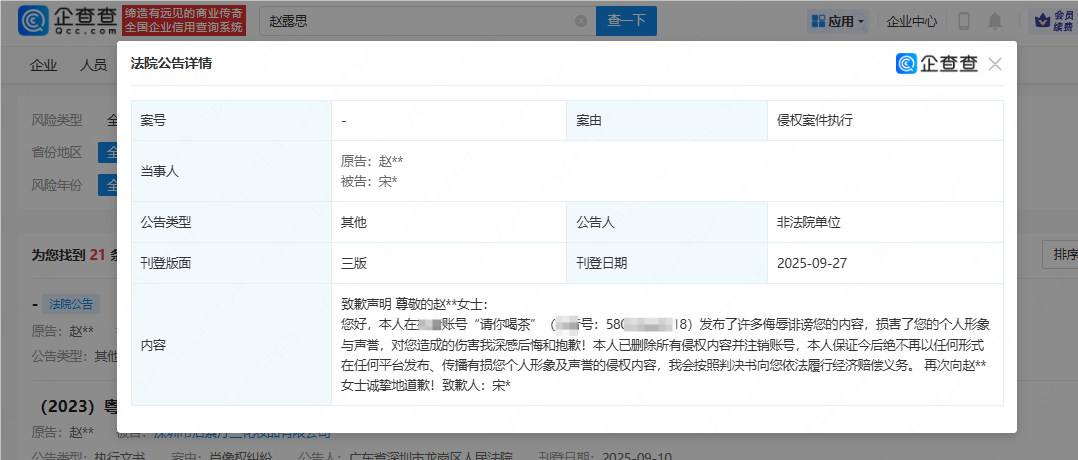Open the 应用 dropdown menu
This screenshot has height=460, width=1078.
tap(838, 21)
